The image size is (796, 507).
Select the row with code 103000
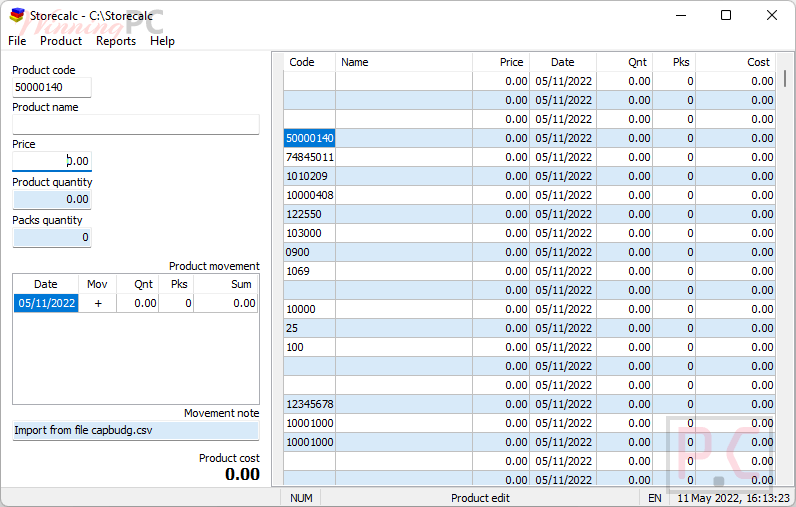coord(529,233)
